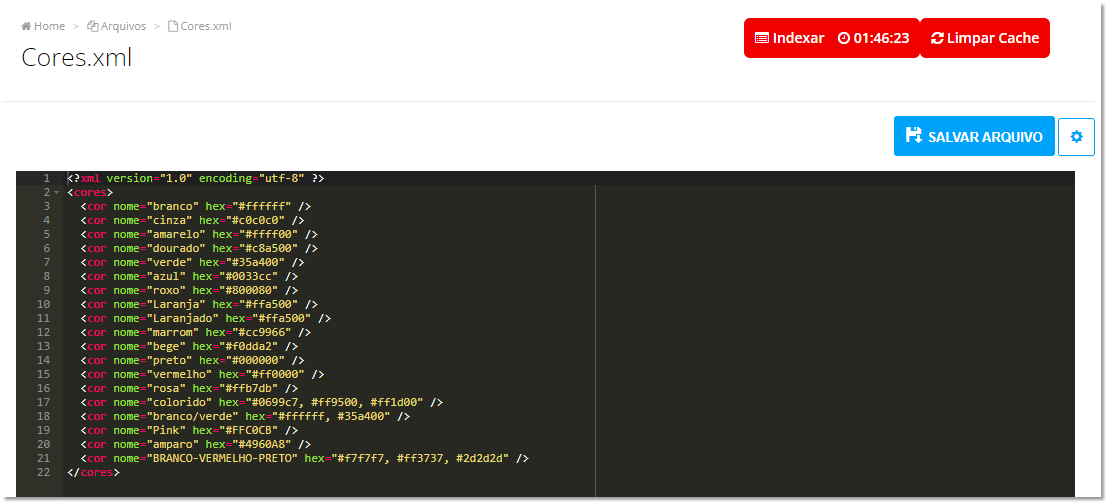The width and height of the screenshot is (1108, 504).
Task: Save the file with Salvar Arquivo
Action: pyautogui.click(x=974, y=136)
